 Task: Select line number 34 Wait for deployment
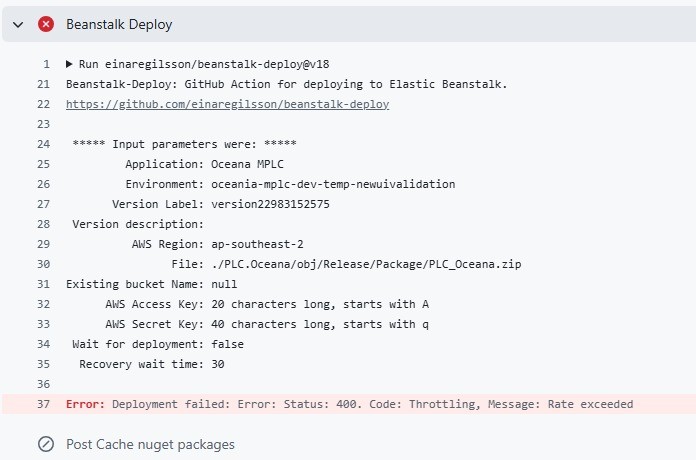[x=44, y=344]
